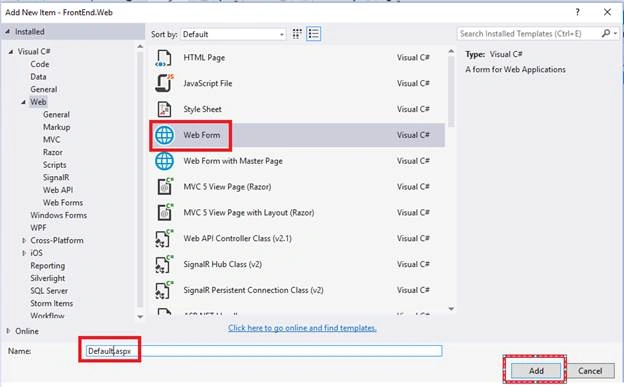This screenshot has width=624, height=387.
Task: Click the Cancel button
Action: click(590, 371)
